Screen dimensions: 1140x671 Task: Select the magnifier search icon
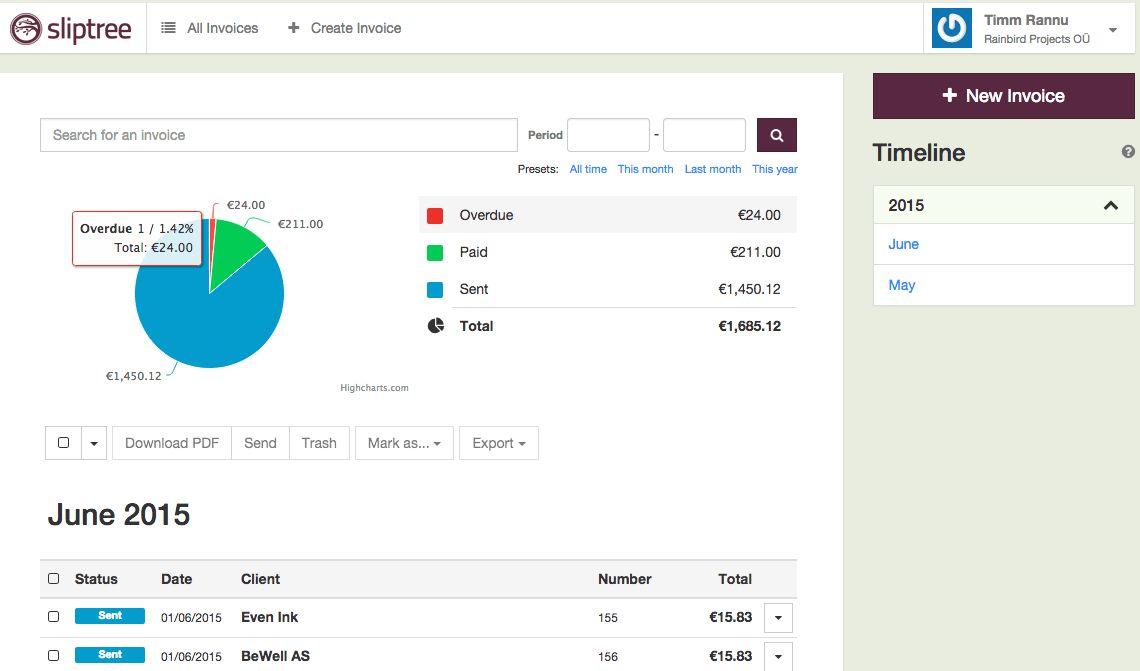coord(776,134)
